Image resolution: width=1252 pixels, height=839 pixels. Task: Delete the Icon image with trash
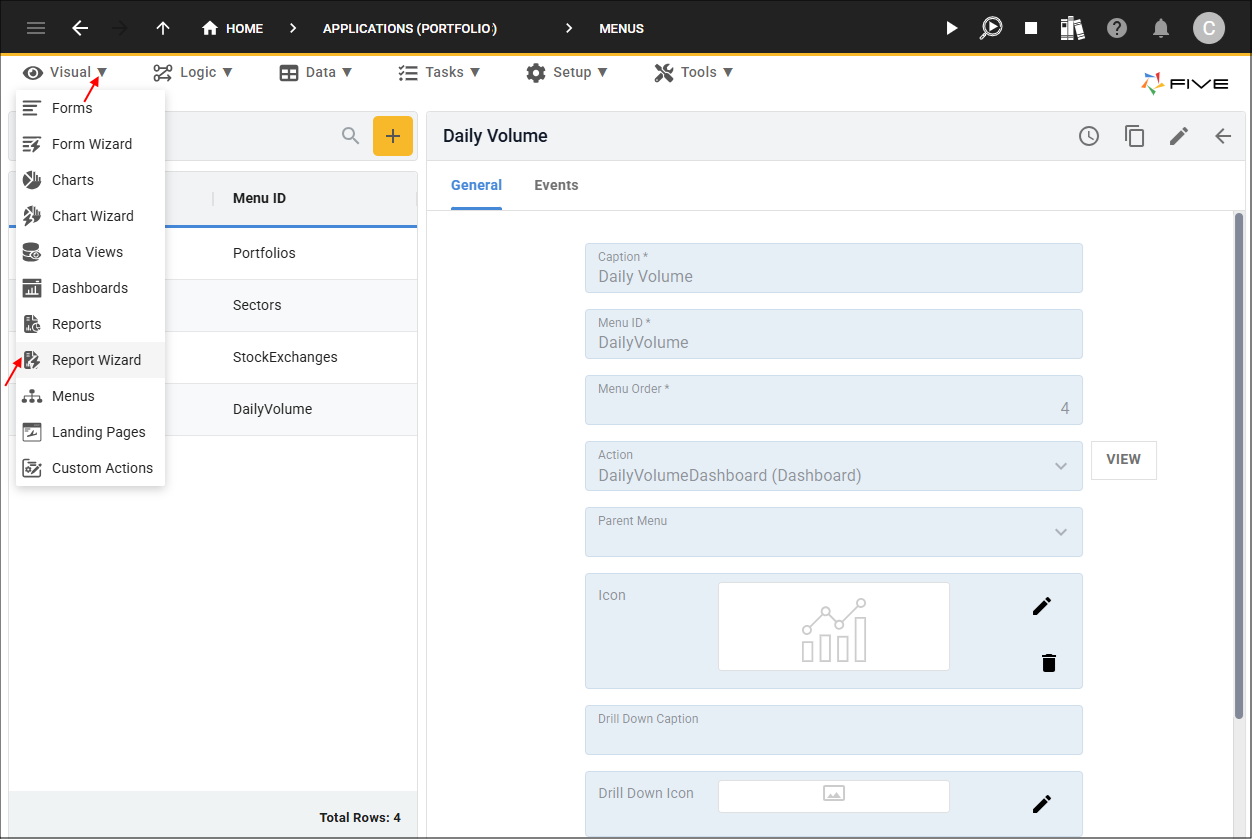(x=1048, y=662)
